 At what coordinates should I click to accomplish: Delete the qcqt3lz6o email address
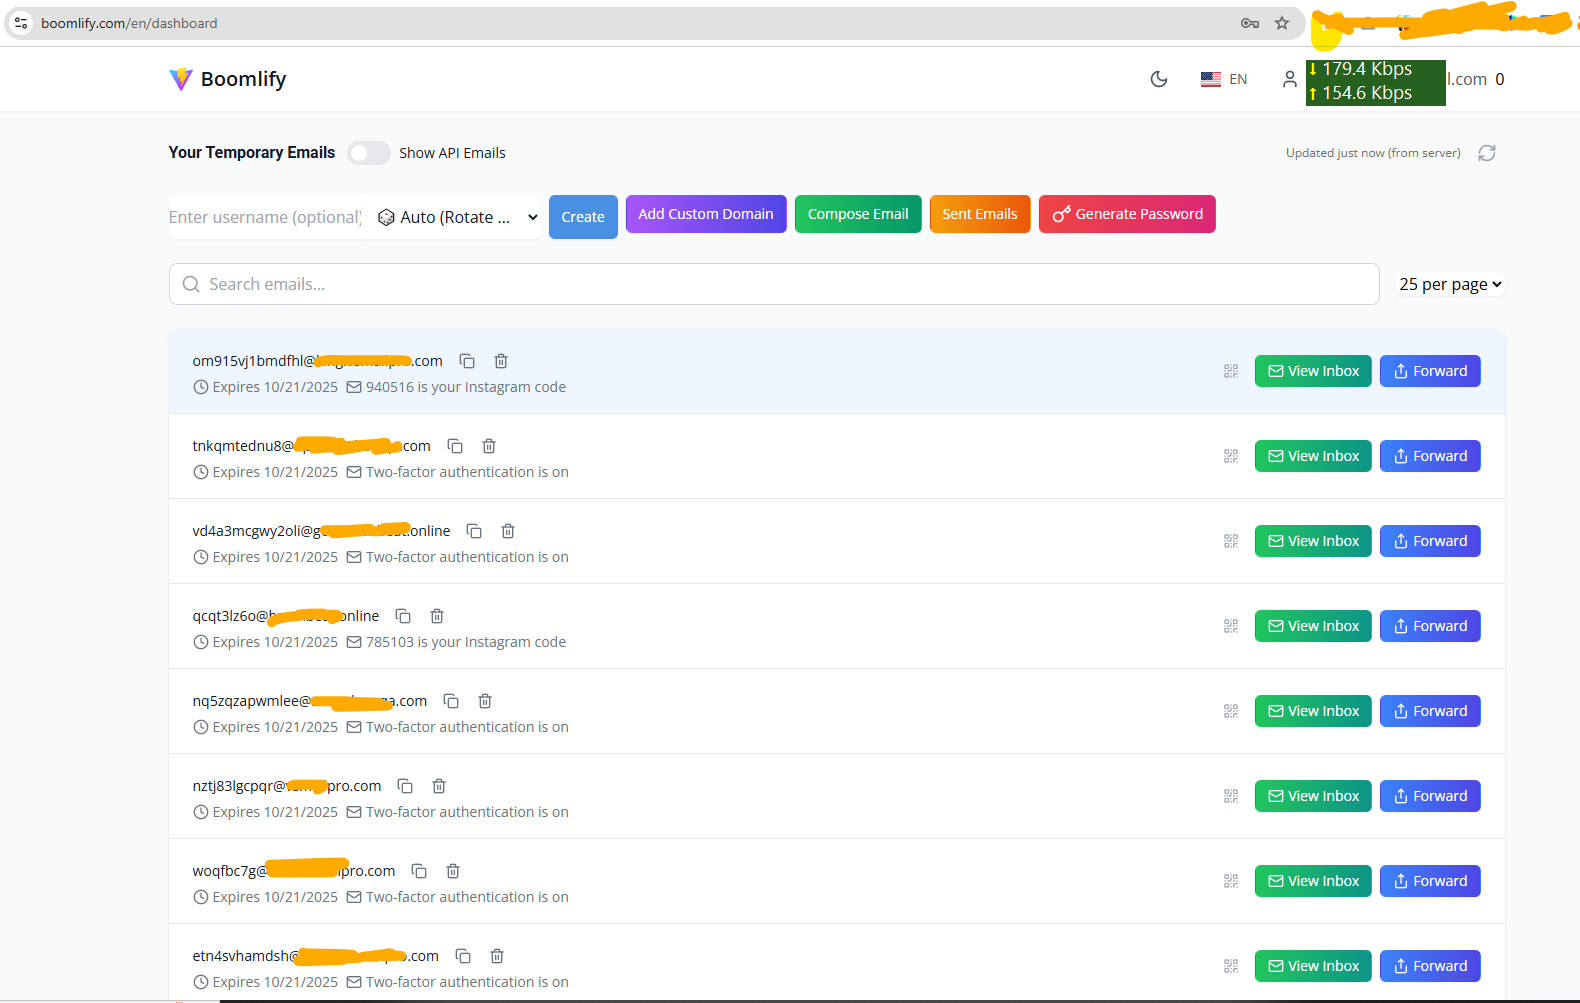coord(437,616)
